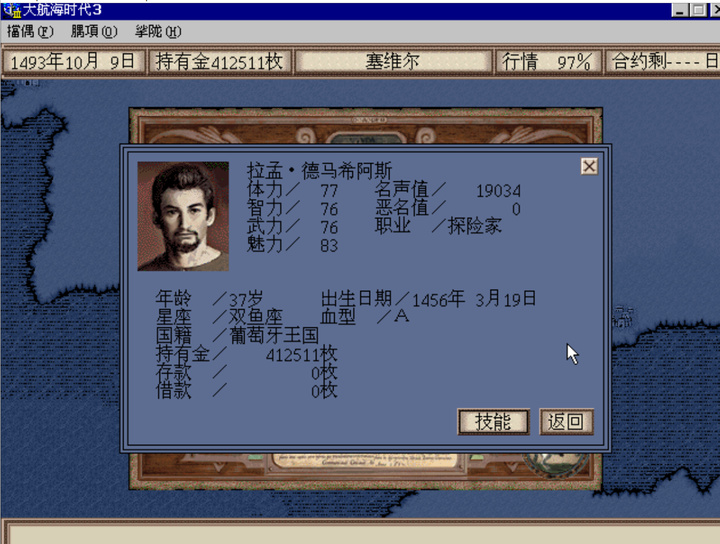The height and width of the screenshot is (544, 720).
Task: Click the blood type A value
Action: tap(401, 316)
